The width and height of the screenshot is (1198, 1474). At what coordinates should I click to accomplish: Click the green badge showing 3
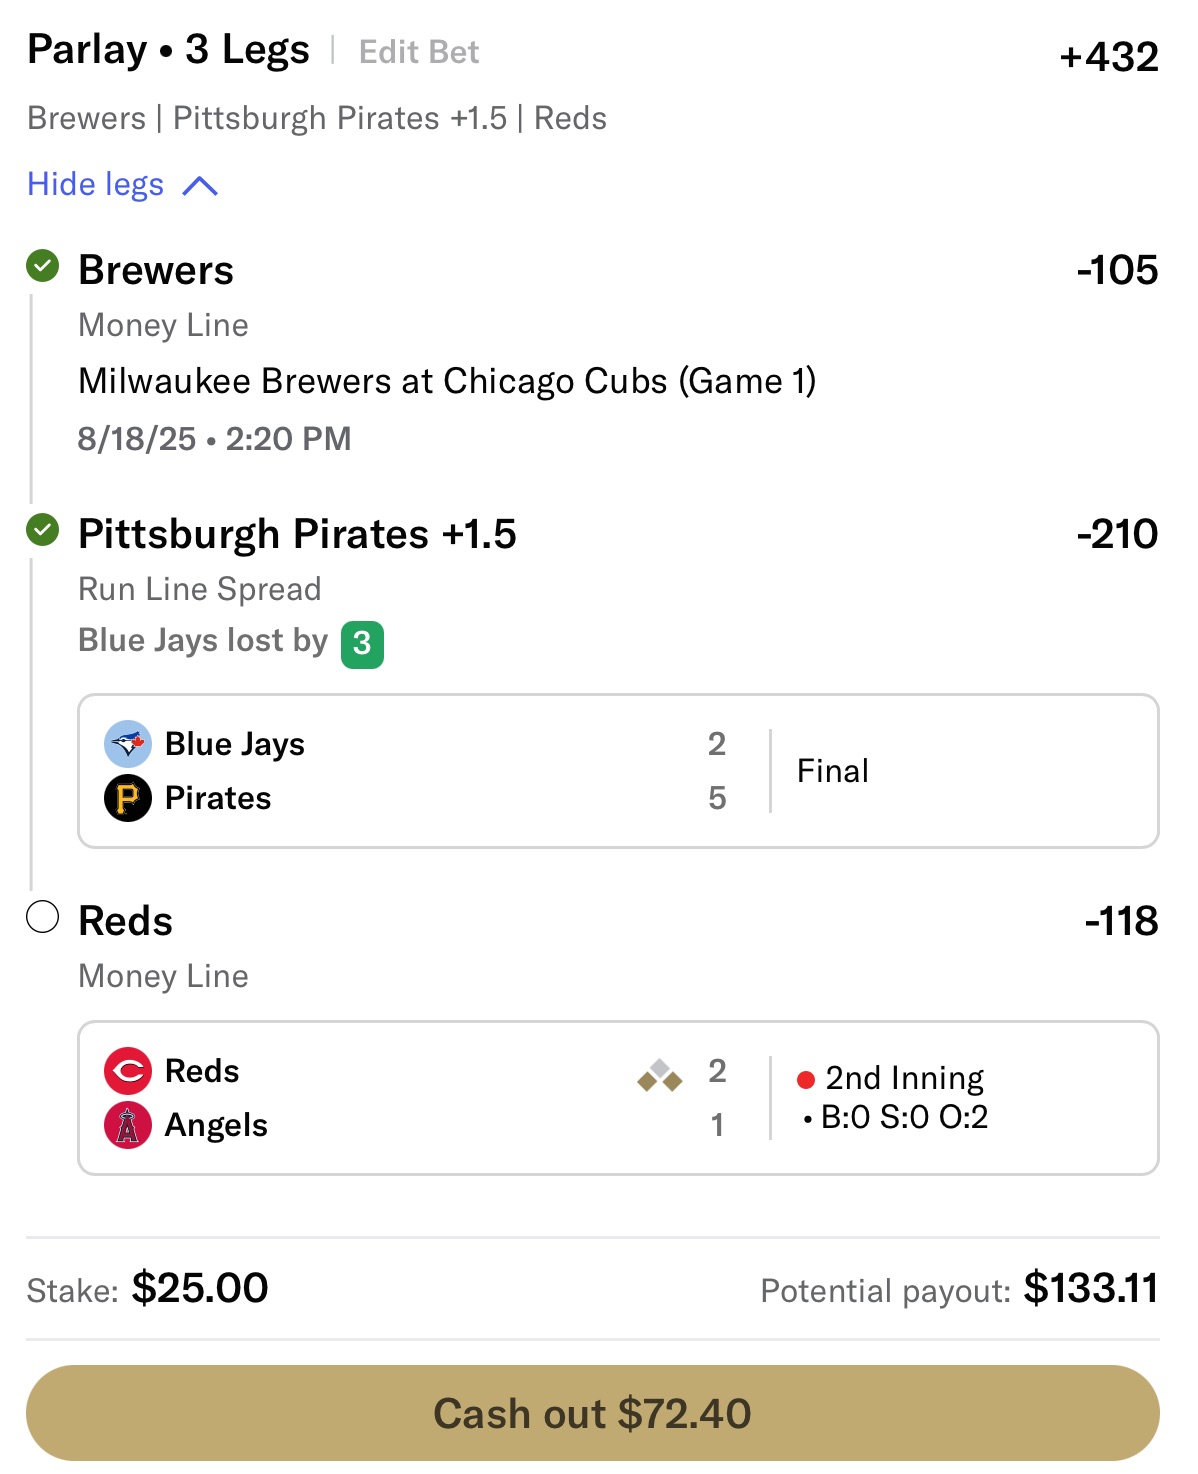(362, 644)
